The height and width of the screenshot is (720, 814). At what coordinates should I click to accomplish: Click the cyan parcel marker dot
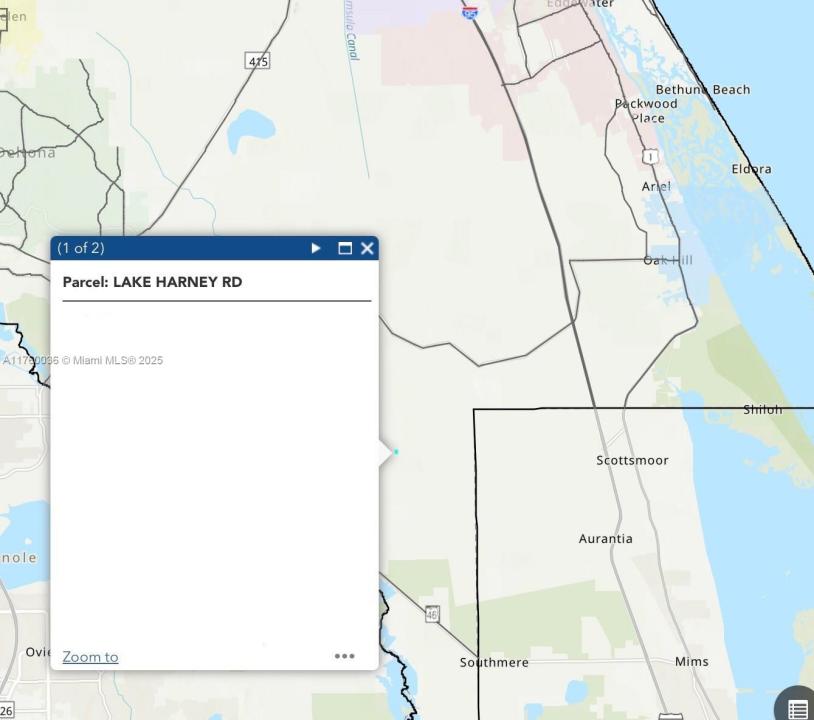[x=396, y=452]
